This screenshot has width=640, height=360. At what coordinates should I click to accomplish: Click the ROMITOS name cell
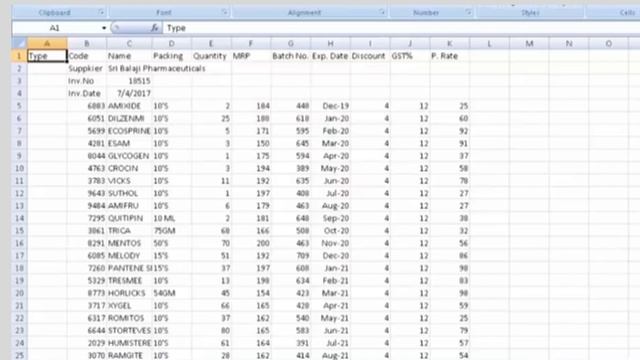coord(129,318)
